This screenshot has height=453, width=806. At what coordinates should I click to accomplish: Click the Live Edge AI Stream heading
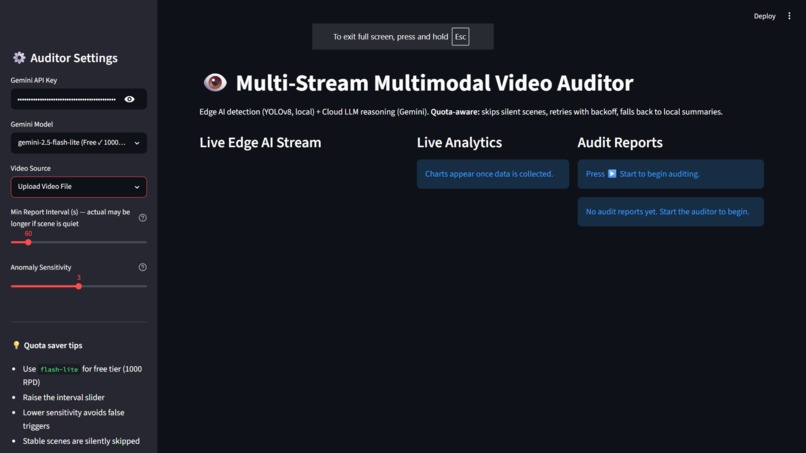pyautogui.click(x=260, y=142)
